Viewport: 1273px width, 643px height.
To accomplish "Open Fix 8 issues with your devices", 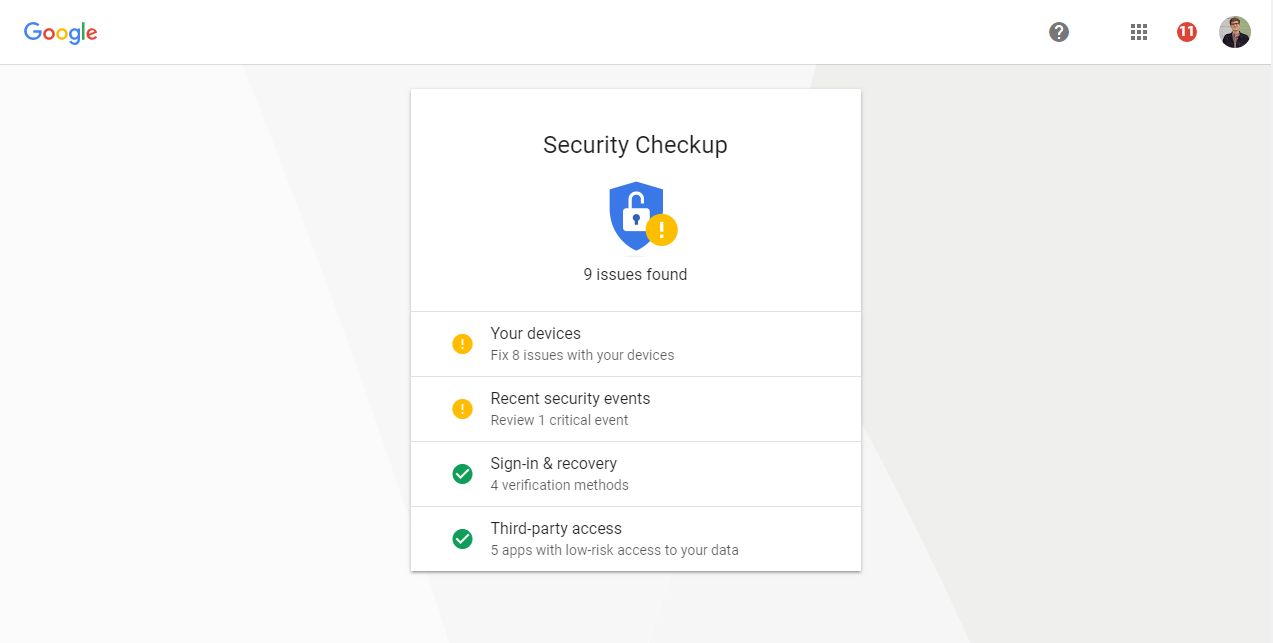I will coord(582,355).
